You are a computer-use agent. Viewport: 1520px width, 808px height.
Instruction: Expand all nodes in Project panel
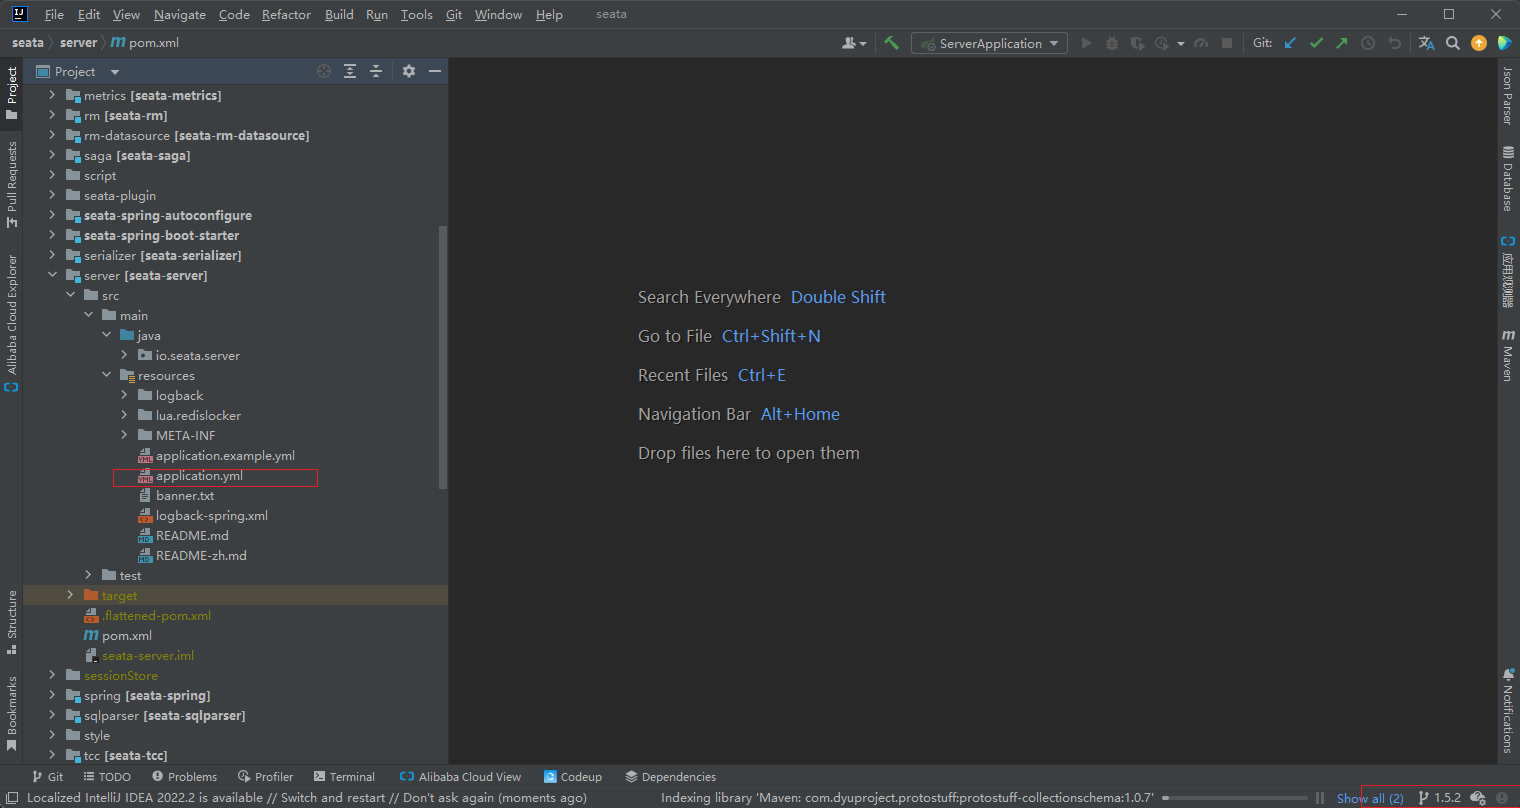(350, 71)
